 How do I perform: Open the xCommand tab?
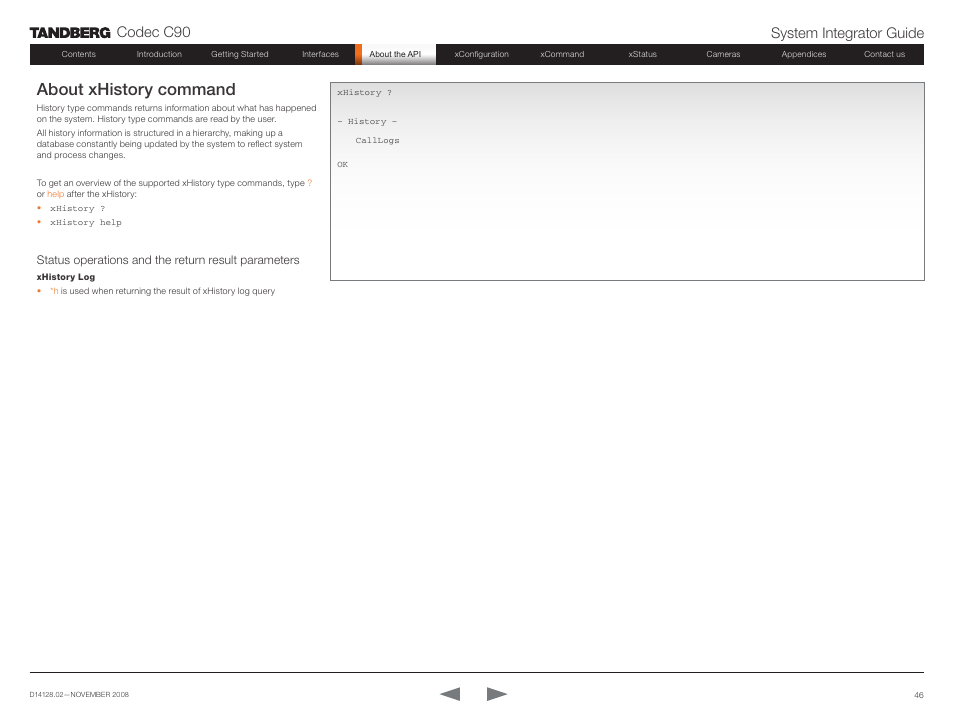[x=562, y=55]
